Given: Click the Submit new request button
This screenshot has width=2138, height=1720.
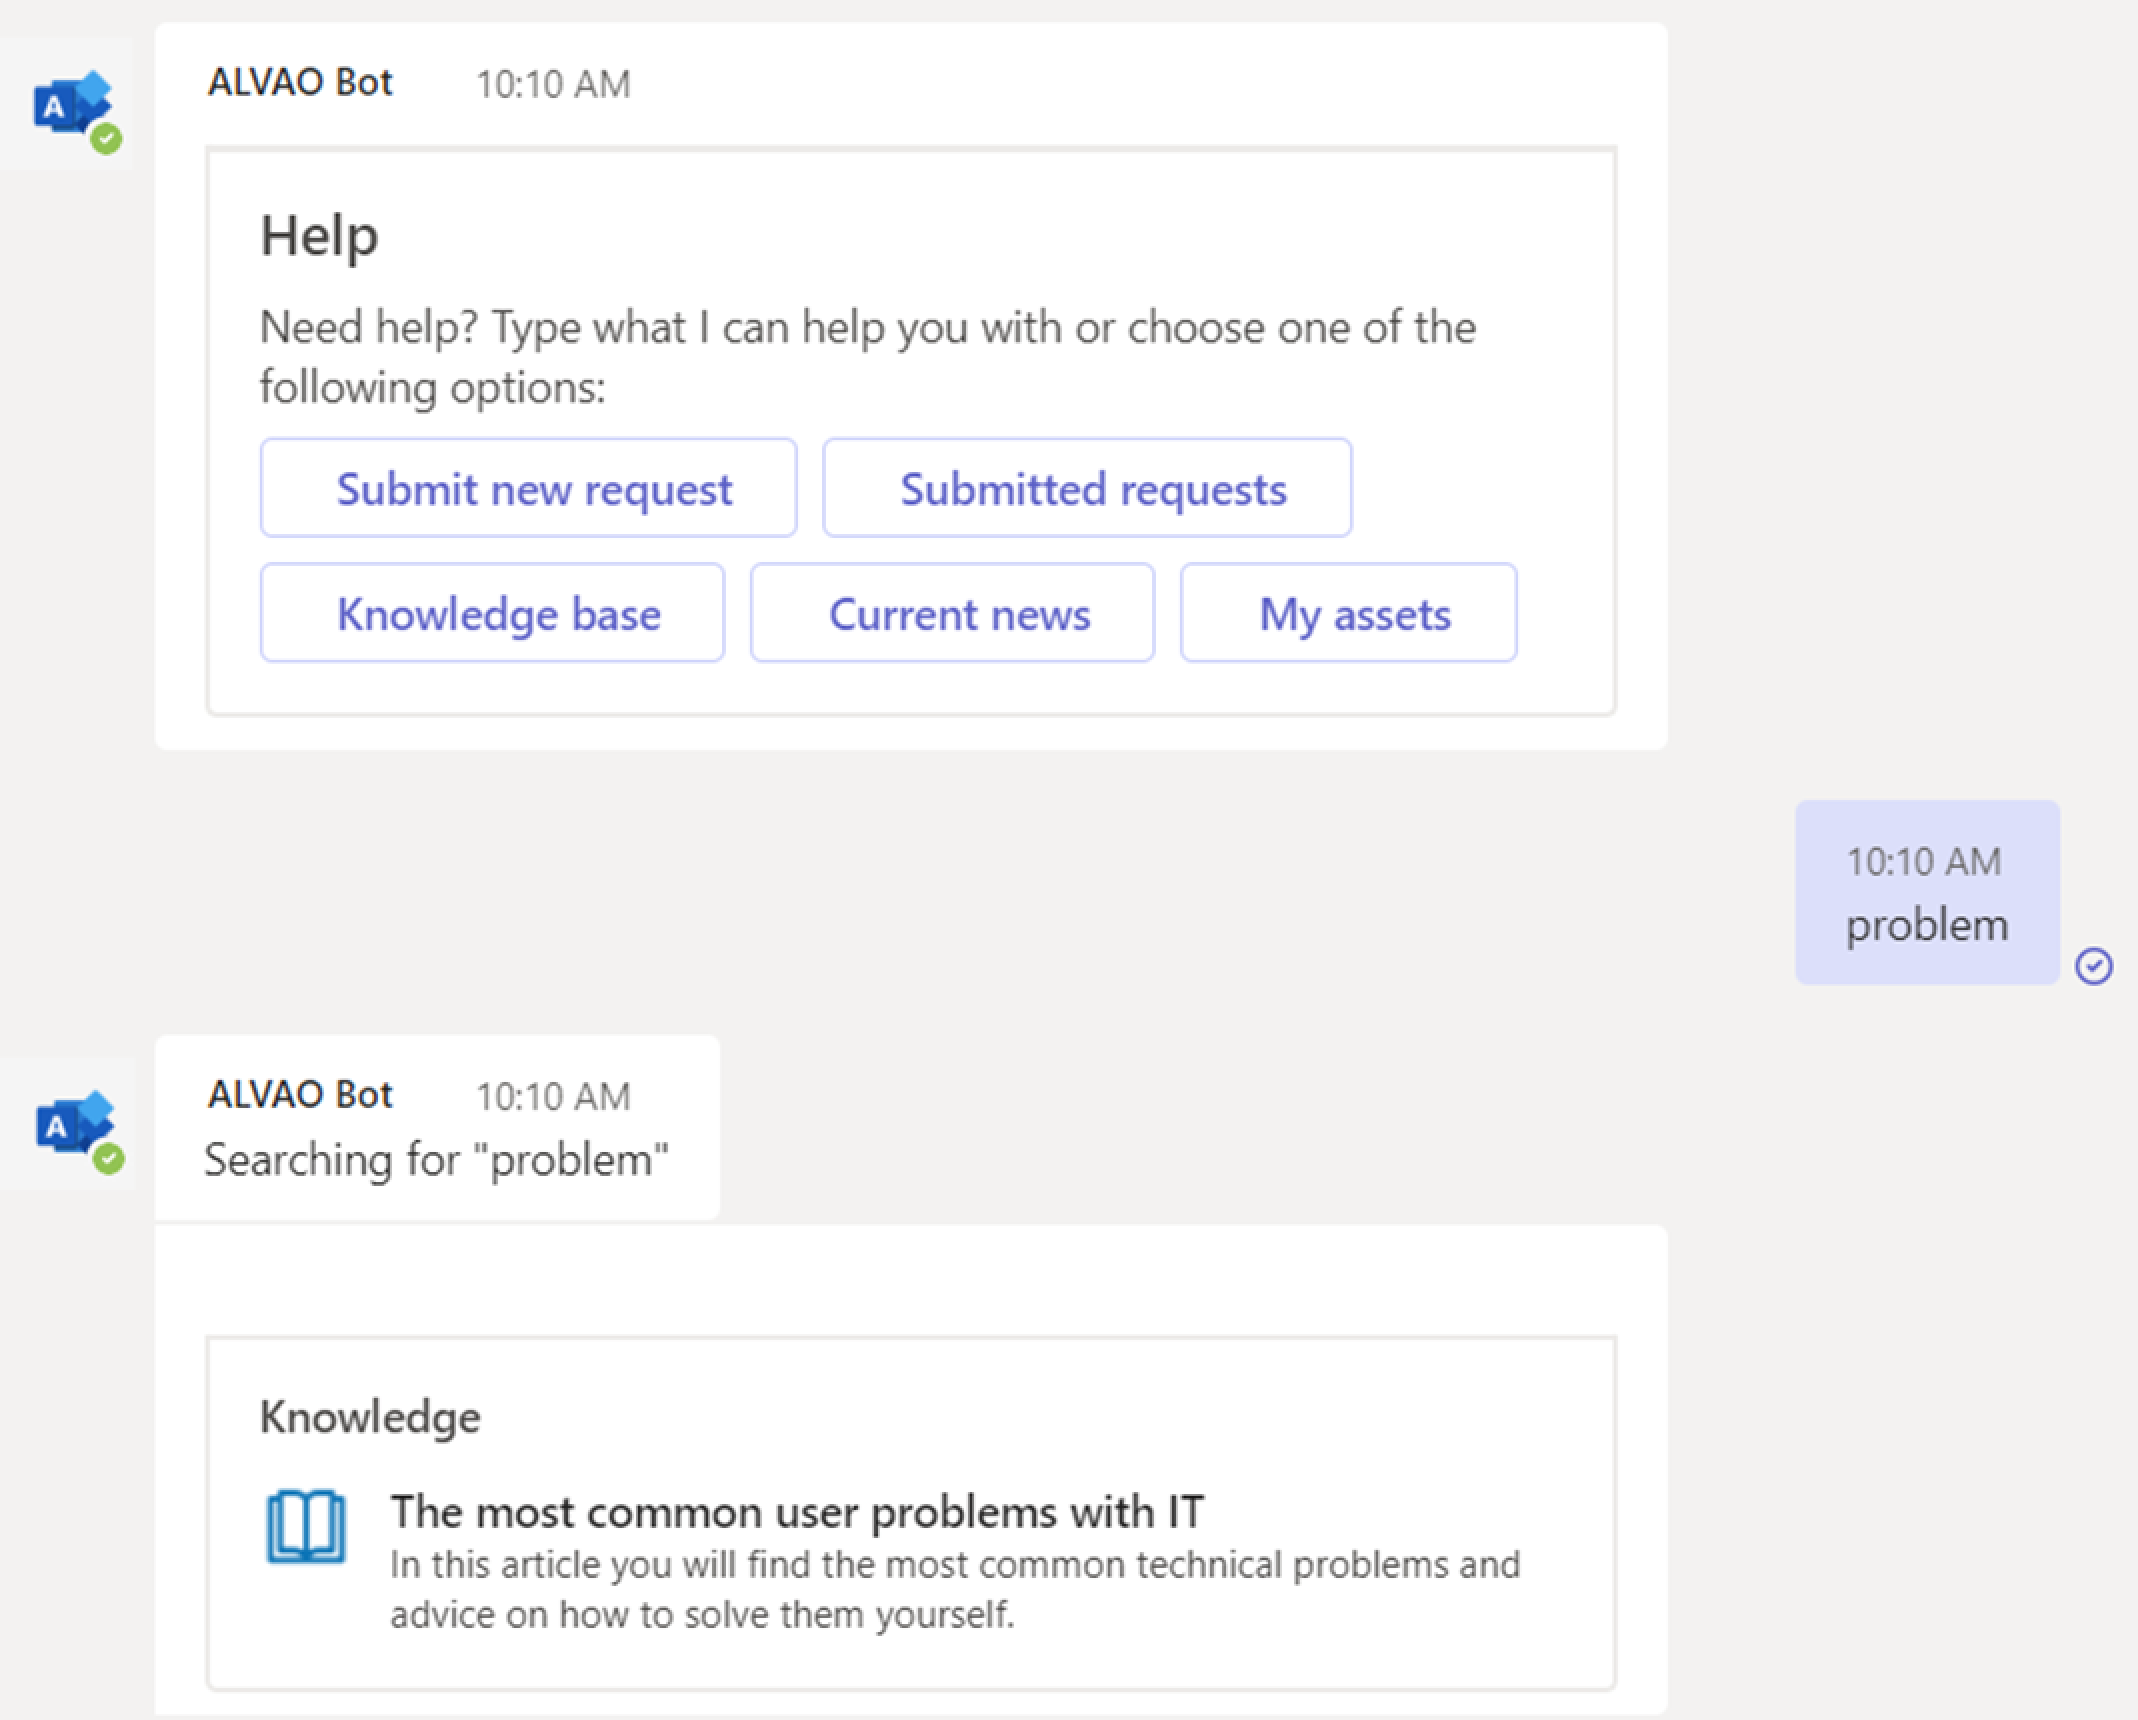Looking at the screenshot, I should coord(528,488).
